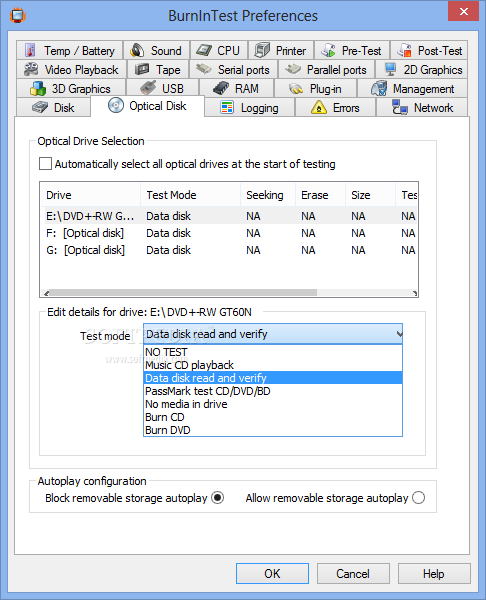Select drive row F: [Optical disk]
486x600 pixels.
point(228,233)
